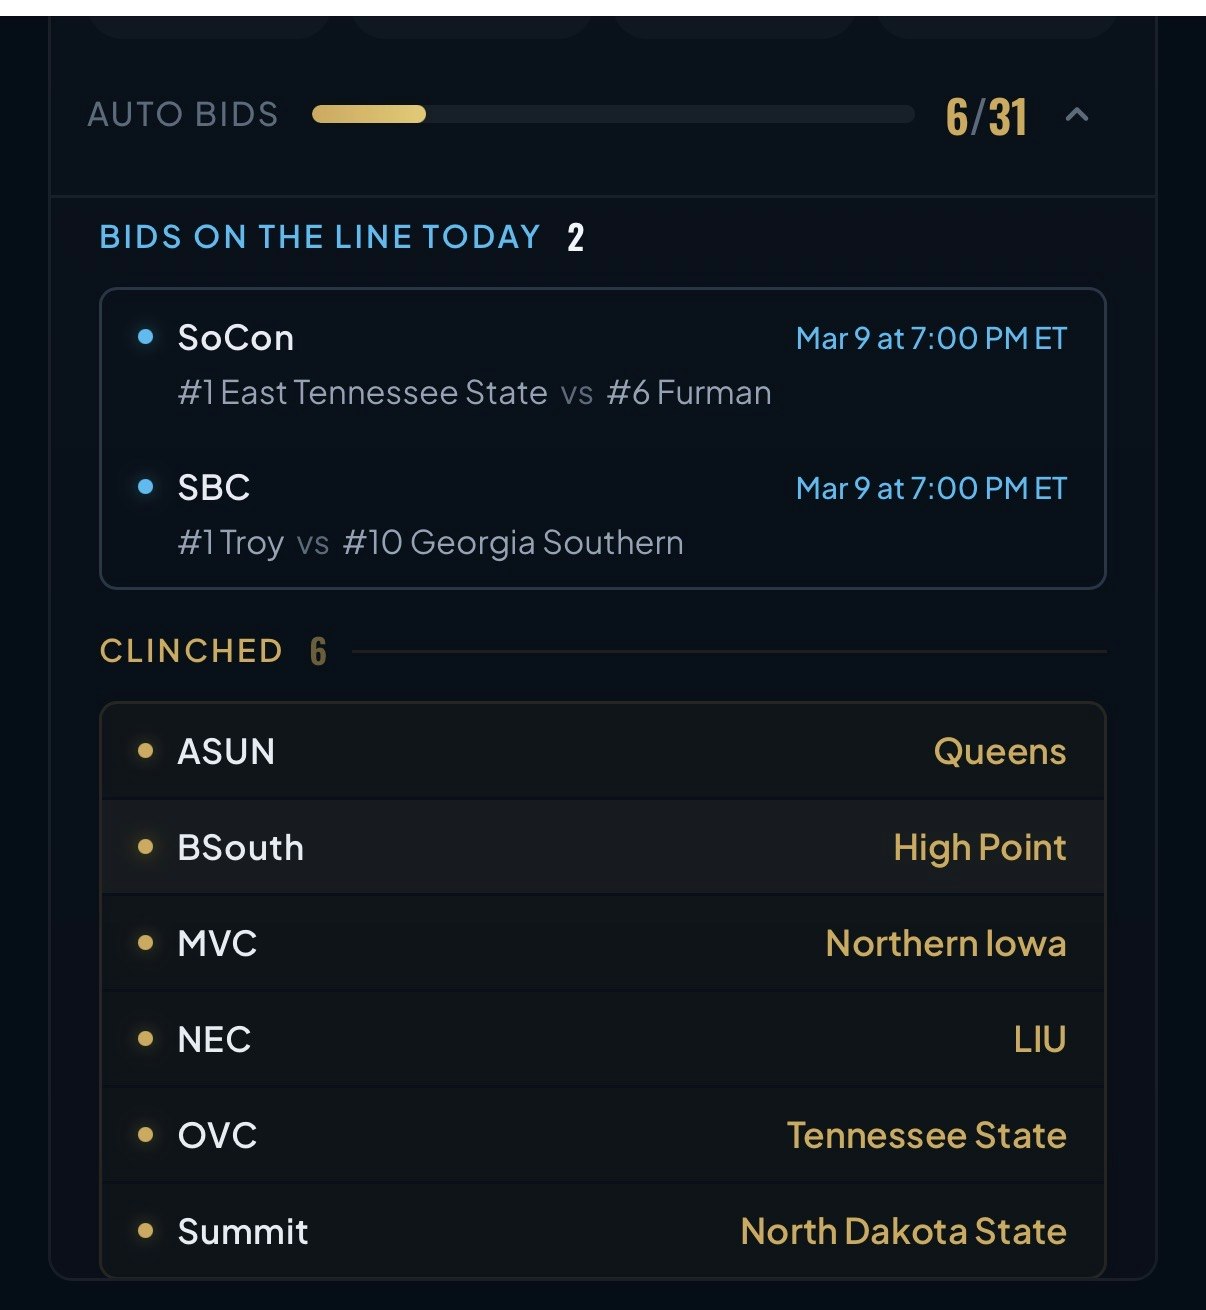Open the SoCon tab header
Image resolution: width=1206 pixels, height=1310 pixels.
click(236, 338)
